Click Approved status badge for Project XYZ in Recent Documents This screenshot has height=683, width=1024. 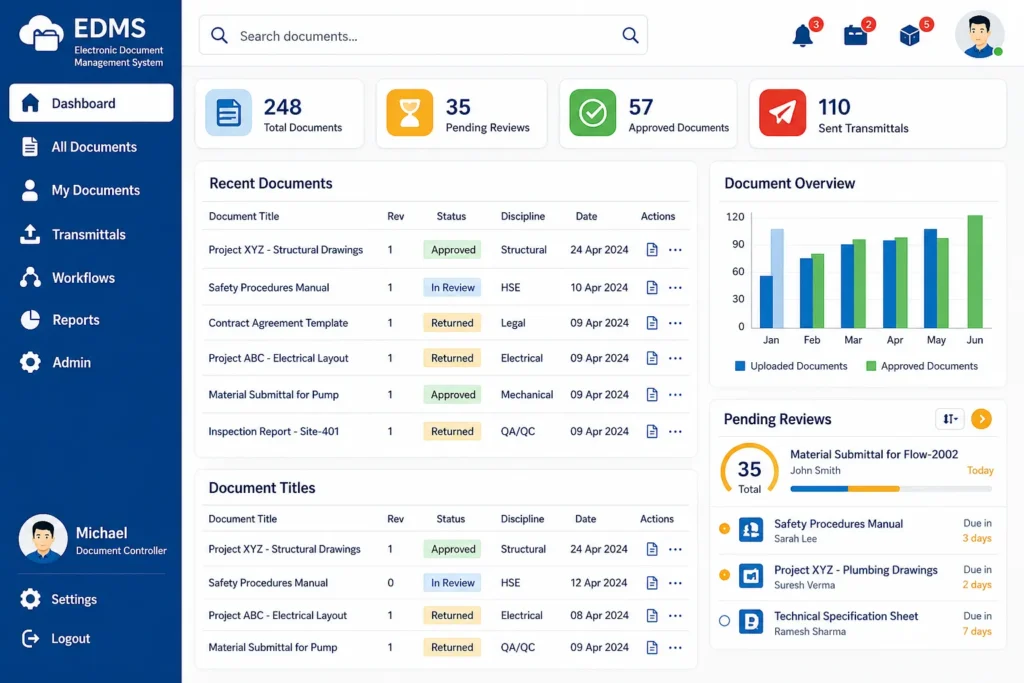pos(452,249)
